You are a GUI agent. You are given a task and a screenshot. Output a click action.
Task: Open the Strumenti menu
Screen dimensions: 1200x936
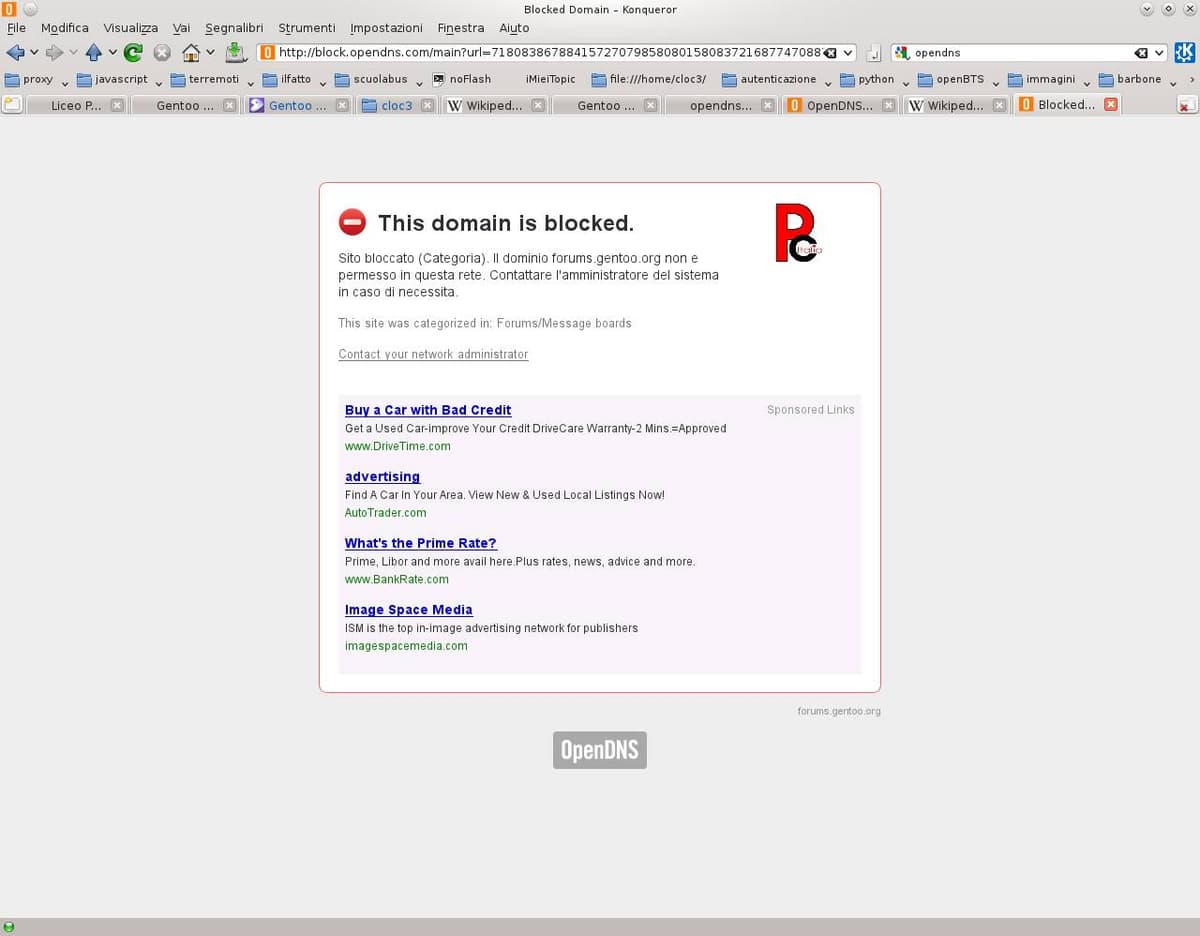click(x=307, y=28)
